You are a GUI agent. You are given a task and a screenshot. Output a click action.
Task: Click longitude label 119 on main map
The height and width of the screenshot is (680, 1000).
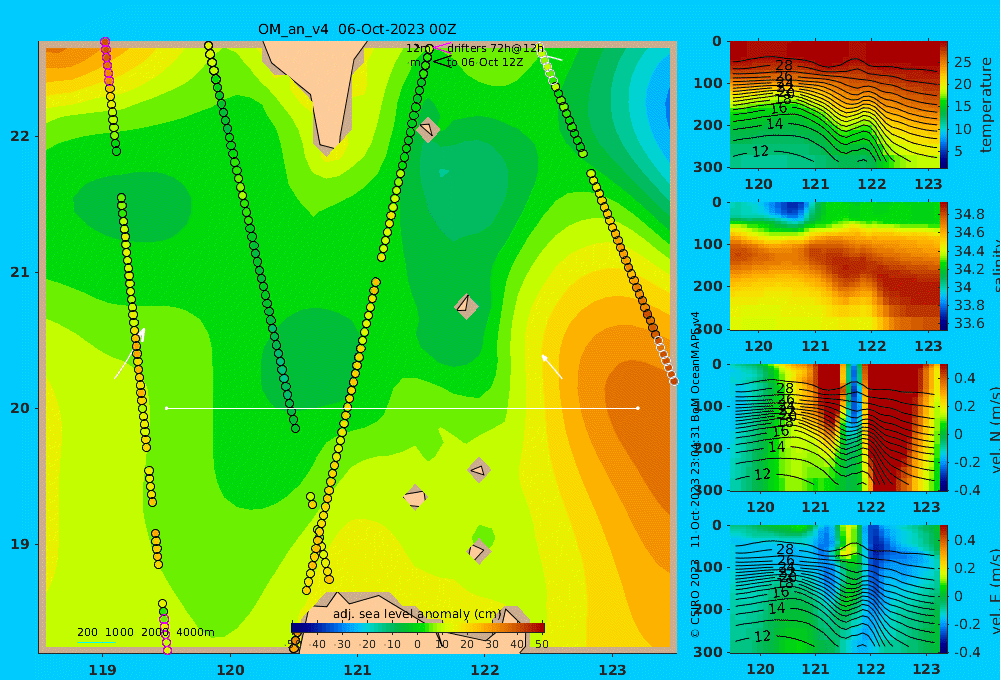(x=103, y=670)
